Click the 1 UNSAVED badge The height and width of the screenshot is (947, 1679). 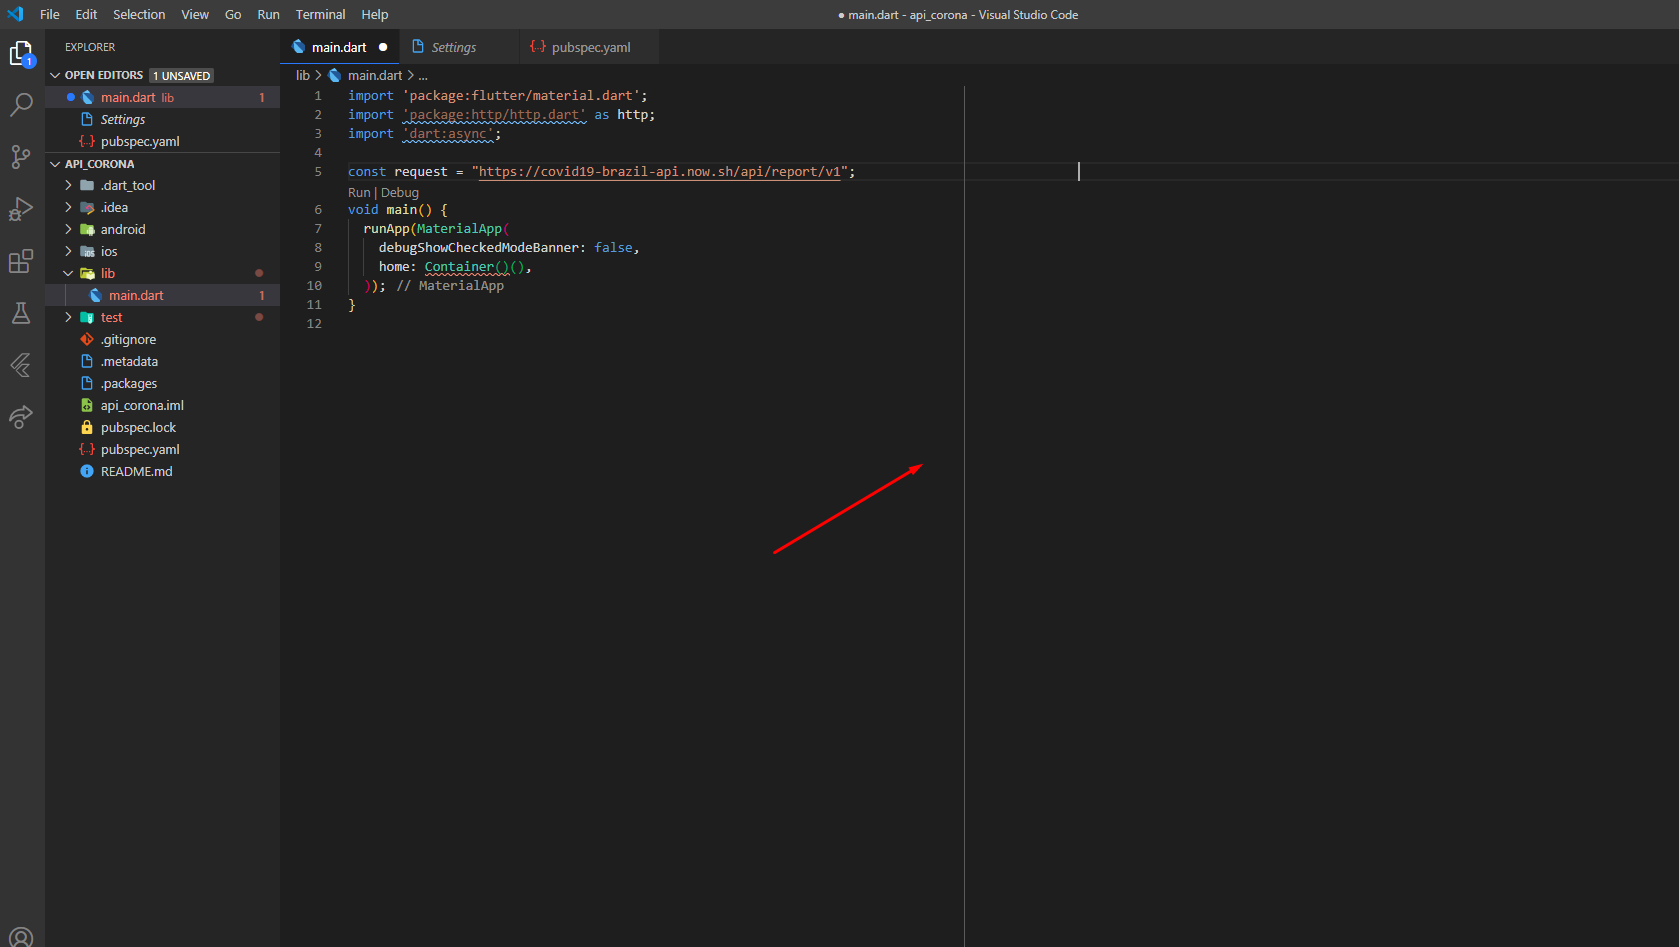pyautogui.click(x=181, y=75)
